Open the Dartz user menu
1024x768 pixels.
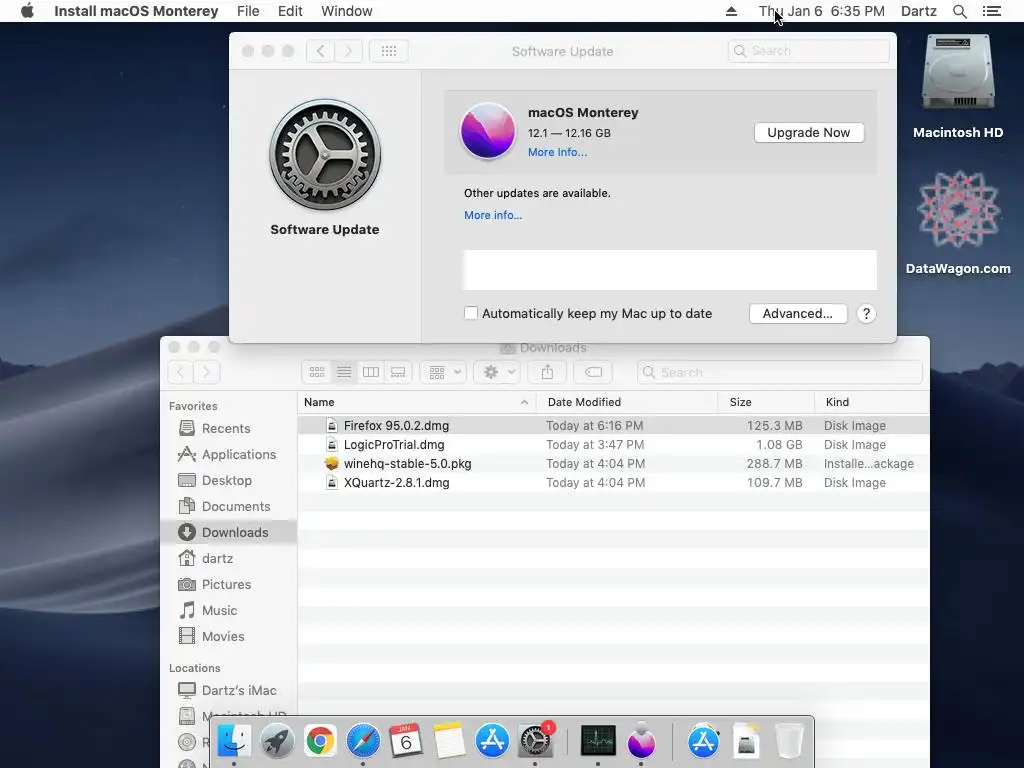(918, 11)
